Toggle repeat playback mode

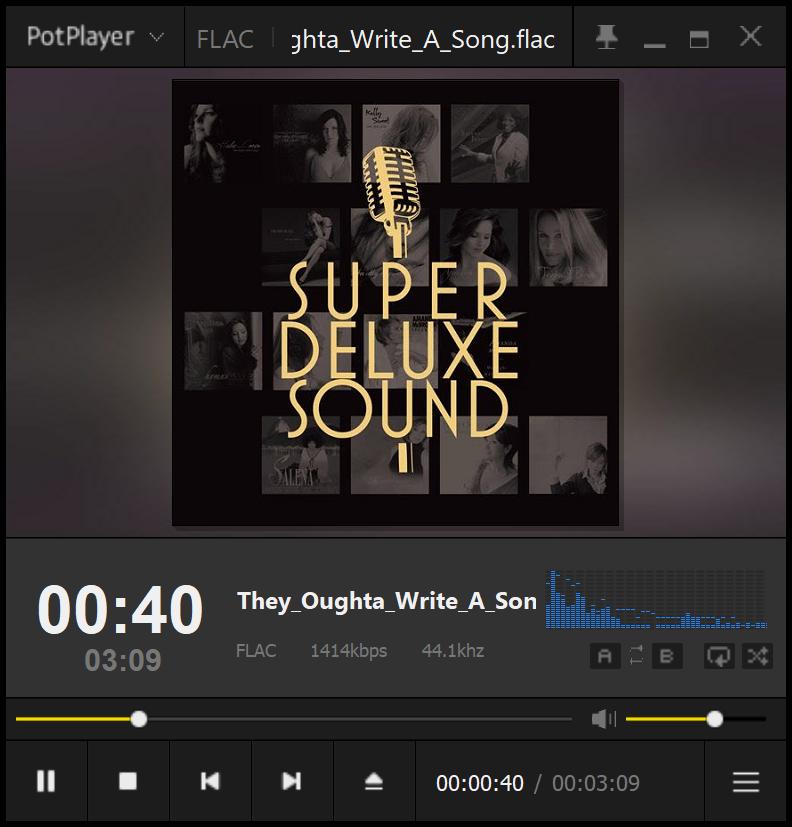click(x=719, y=656)
